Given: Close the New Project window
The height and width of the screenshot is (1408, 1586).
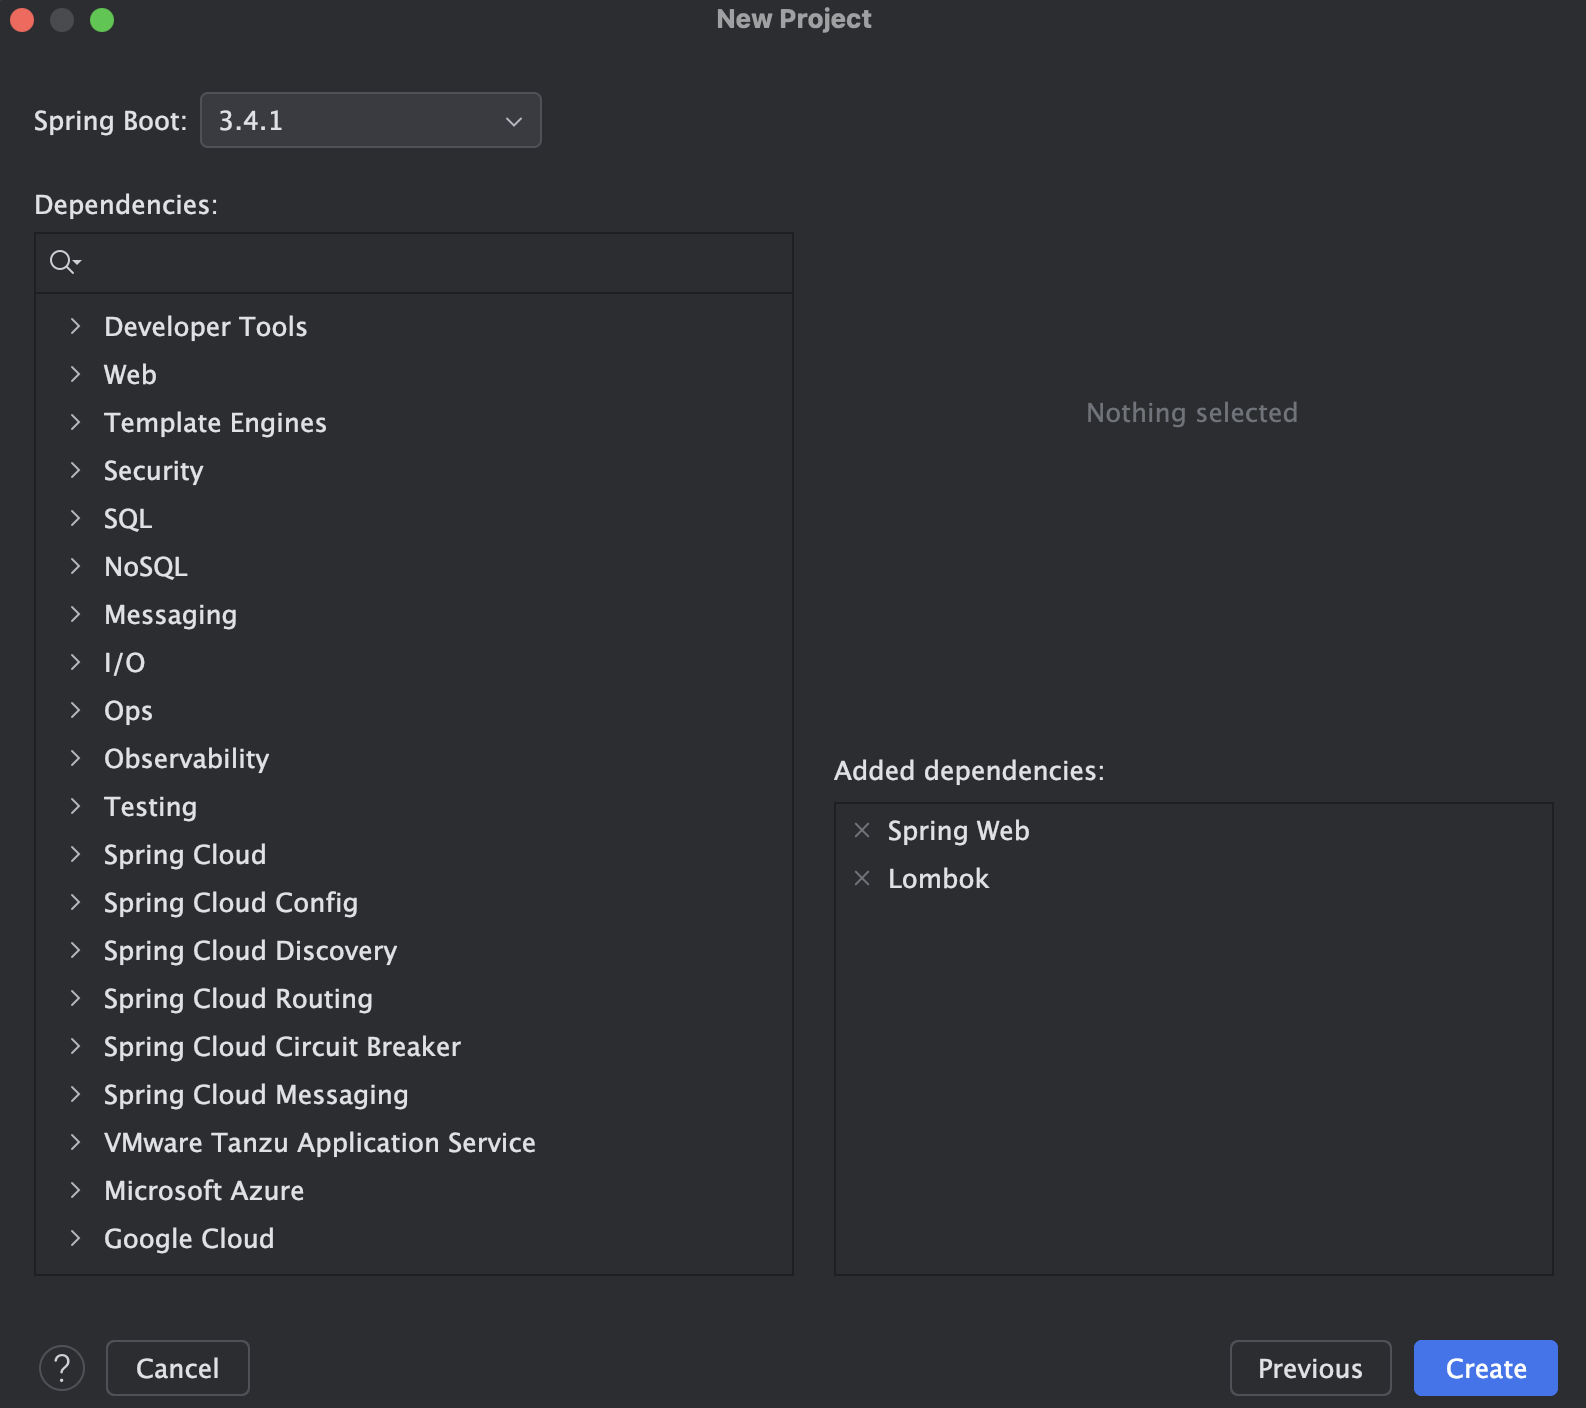Looking at the screenshot, I should [x=22, y=20].
